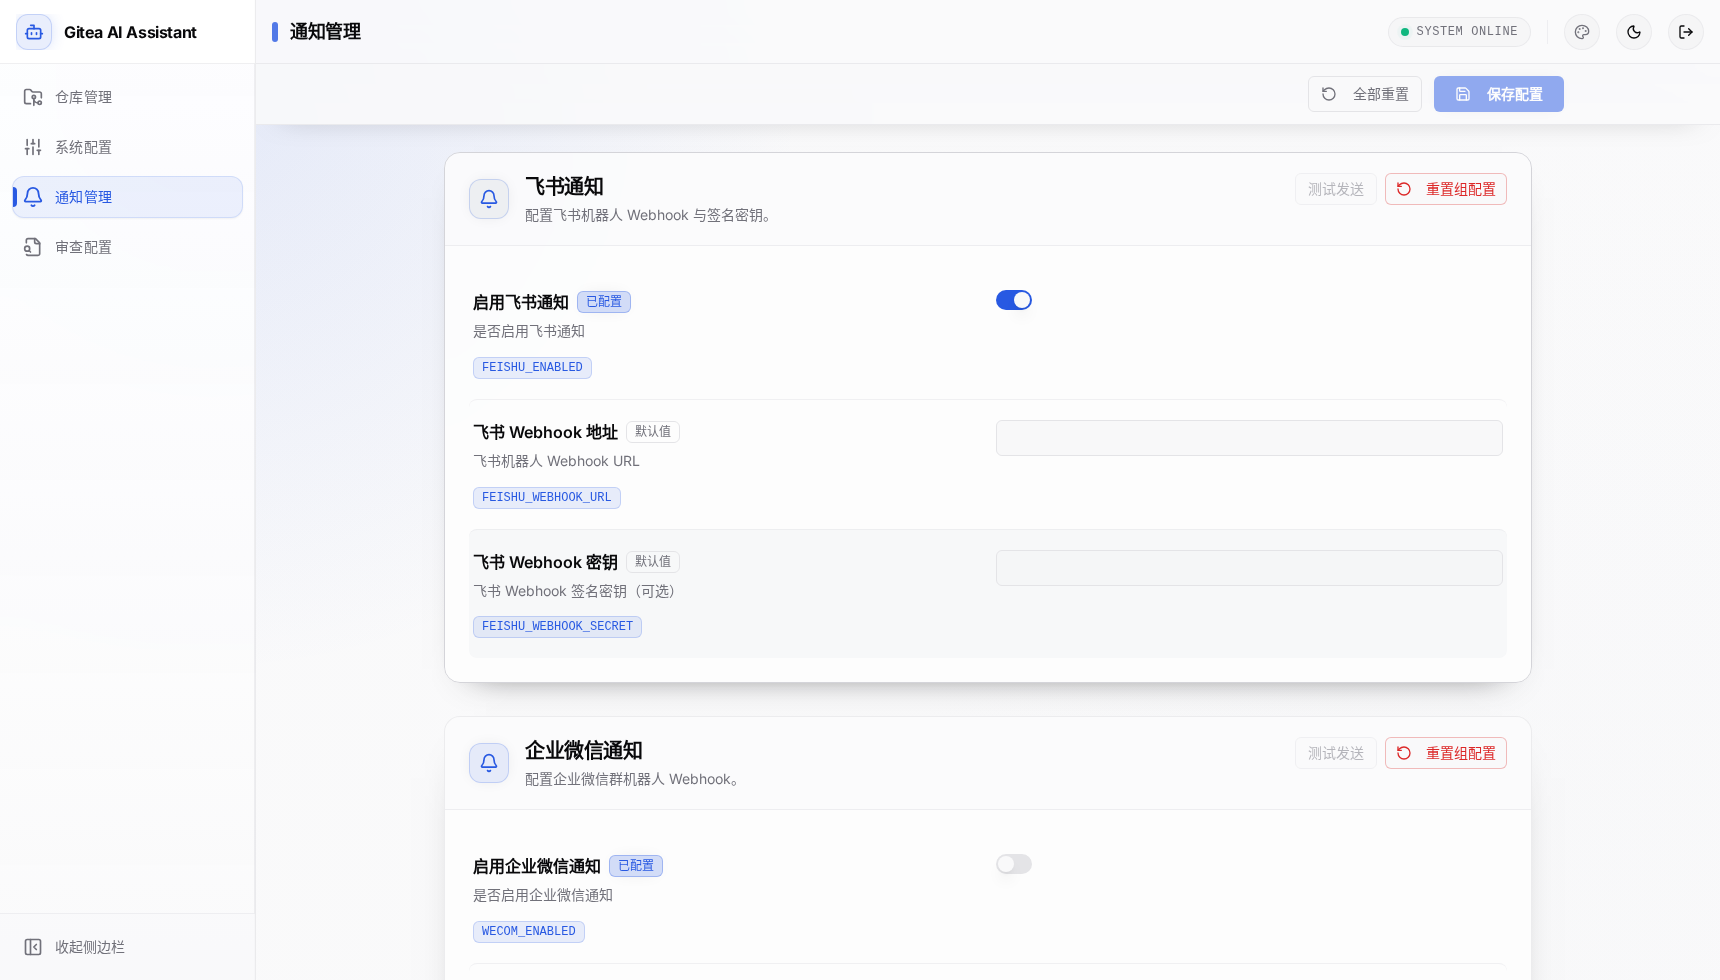Viewport: 1720px width, 980px height.
Task: Open 审查配置 in the sidebar menu
Action: pos(127,247)
